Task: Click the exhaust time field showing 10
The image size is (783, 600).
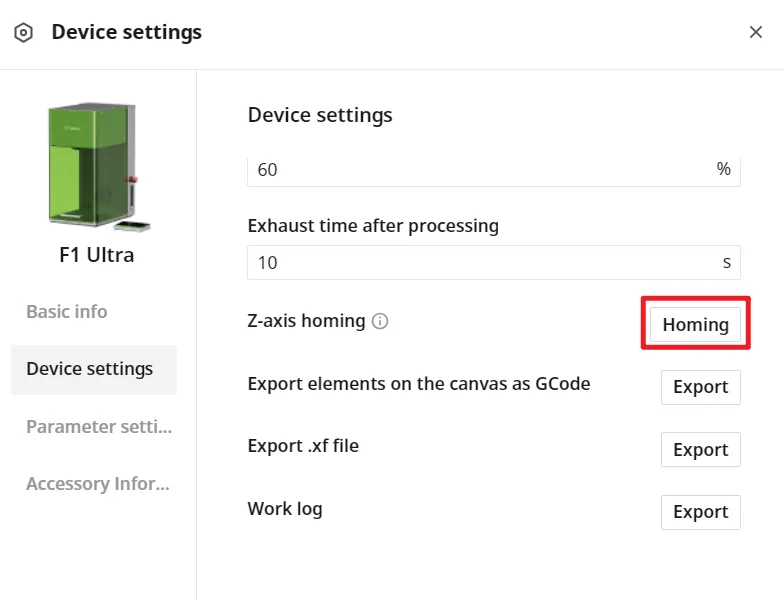Action: (494, 263)
